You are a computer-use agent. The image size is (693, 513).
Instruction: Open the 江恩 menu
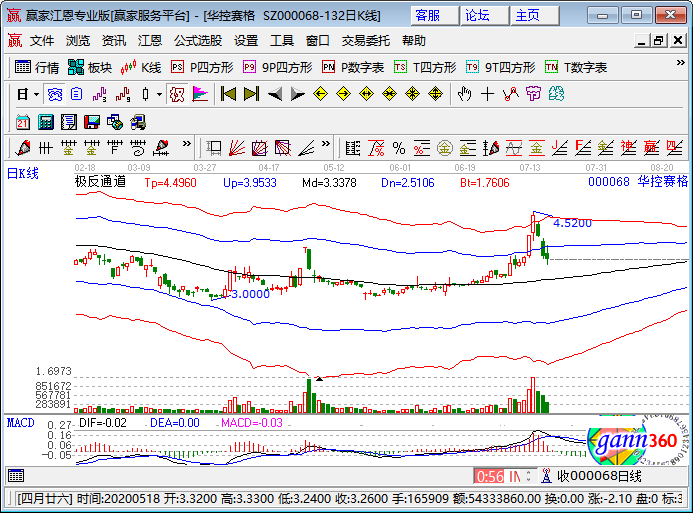click(x=150, y=41)
